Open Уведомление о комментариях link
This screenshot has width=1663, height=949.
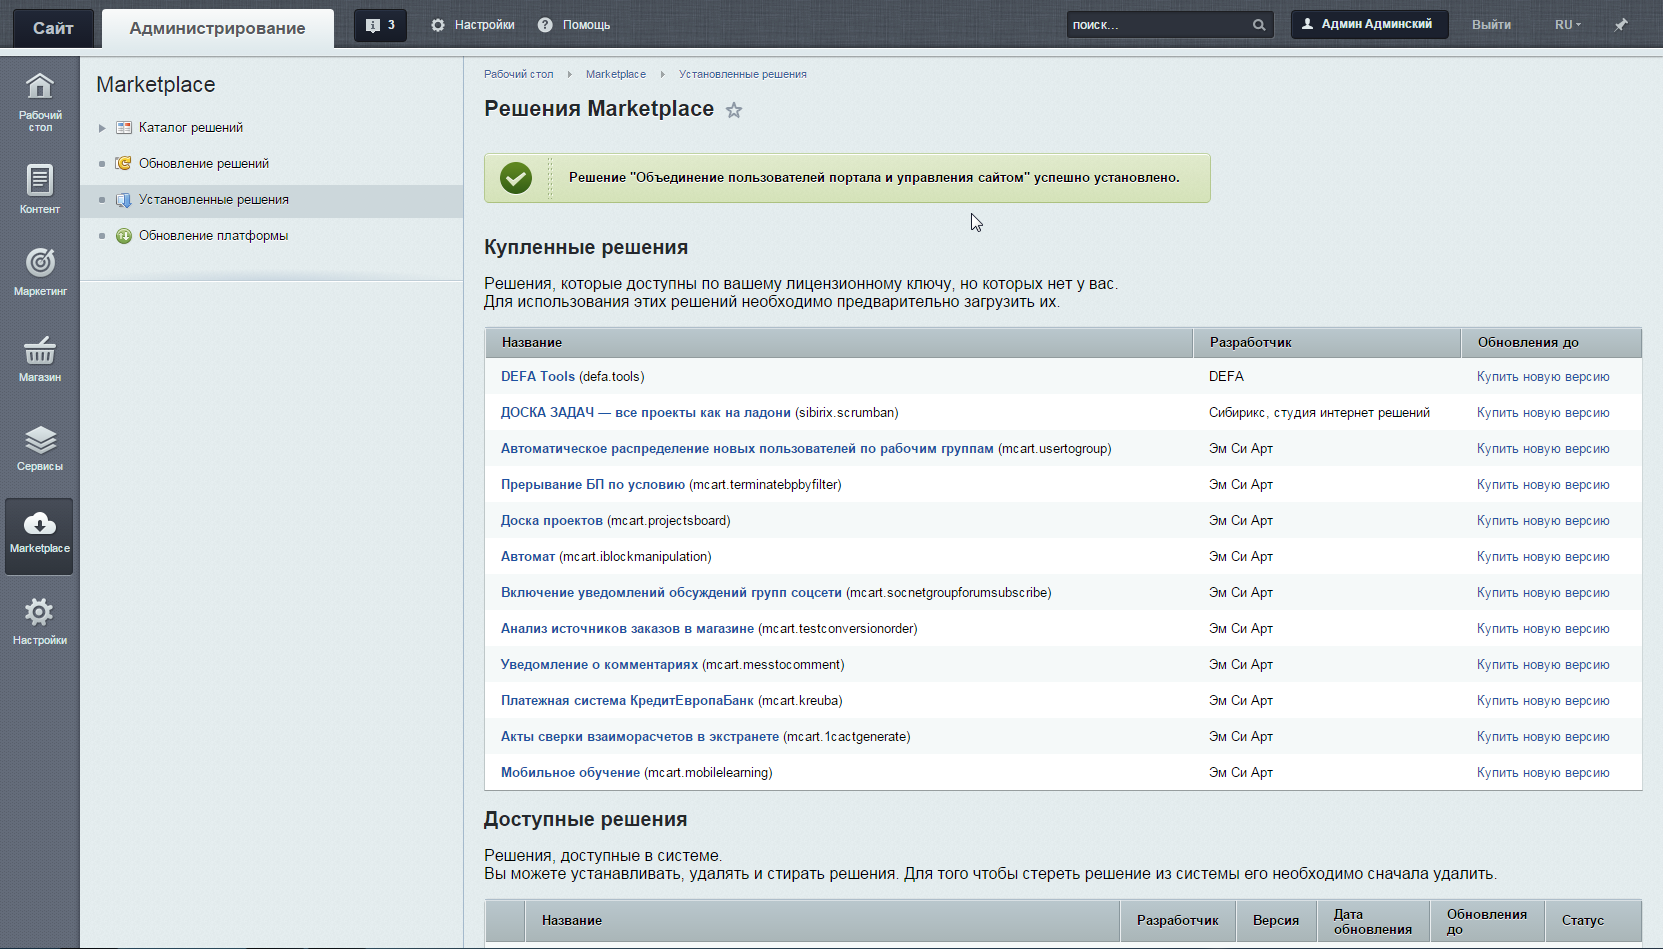tap(599, 665)
